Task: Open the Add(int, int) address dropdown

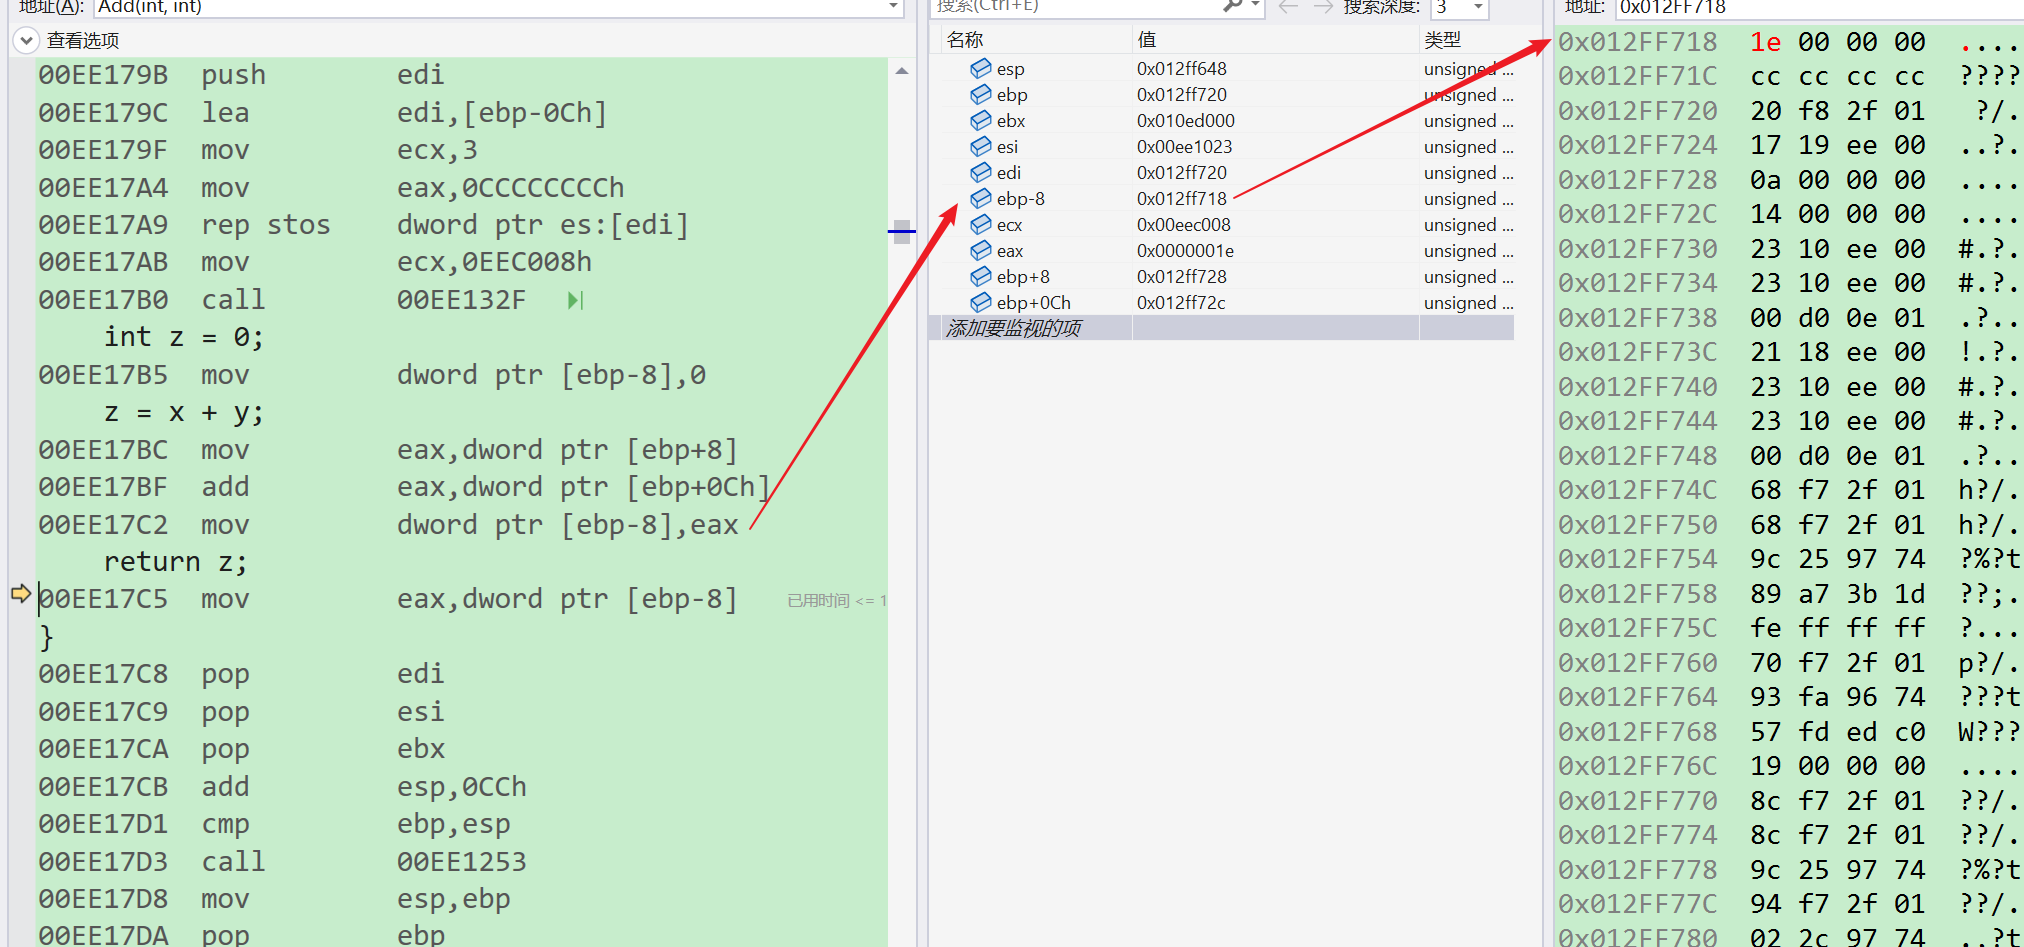Action: click(893, 7)
